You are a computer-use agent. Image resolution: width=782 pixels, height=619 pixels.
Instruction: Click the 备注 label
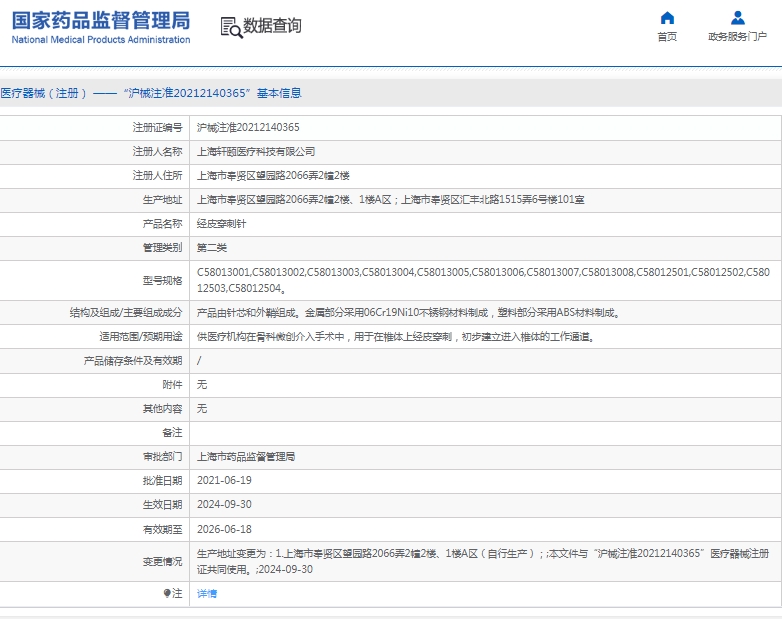[x=173, y=433]
